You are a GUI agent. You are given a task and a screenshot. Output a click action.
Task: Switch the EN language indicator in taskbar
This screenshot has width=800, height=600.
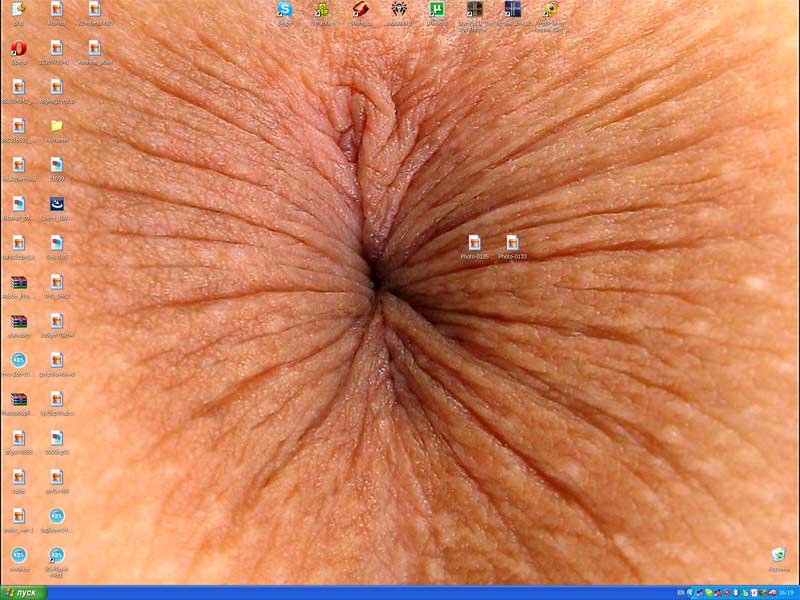681,592
